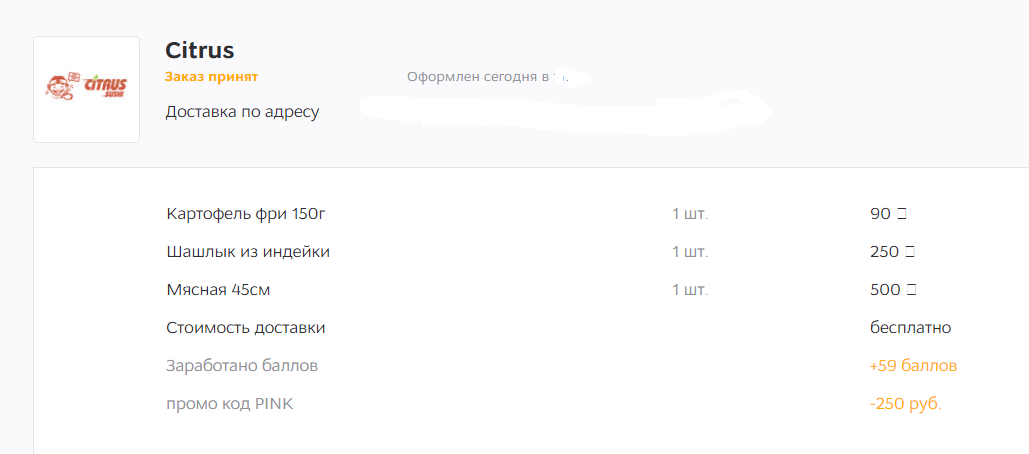The height and width of the screenshot is (454, 1029).
Task: Click the 'Заработано баллов' label
Action: (x=242, y=366)
